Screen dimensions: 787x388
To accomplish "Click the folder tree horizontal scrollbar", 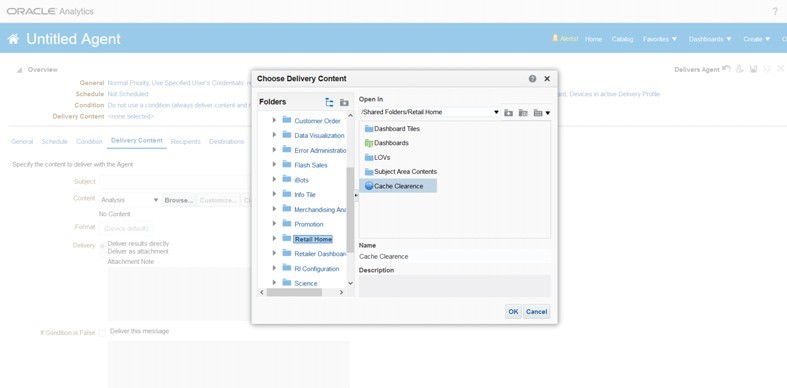I will point(295,292).
